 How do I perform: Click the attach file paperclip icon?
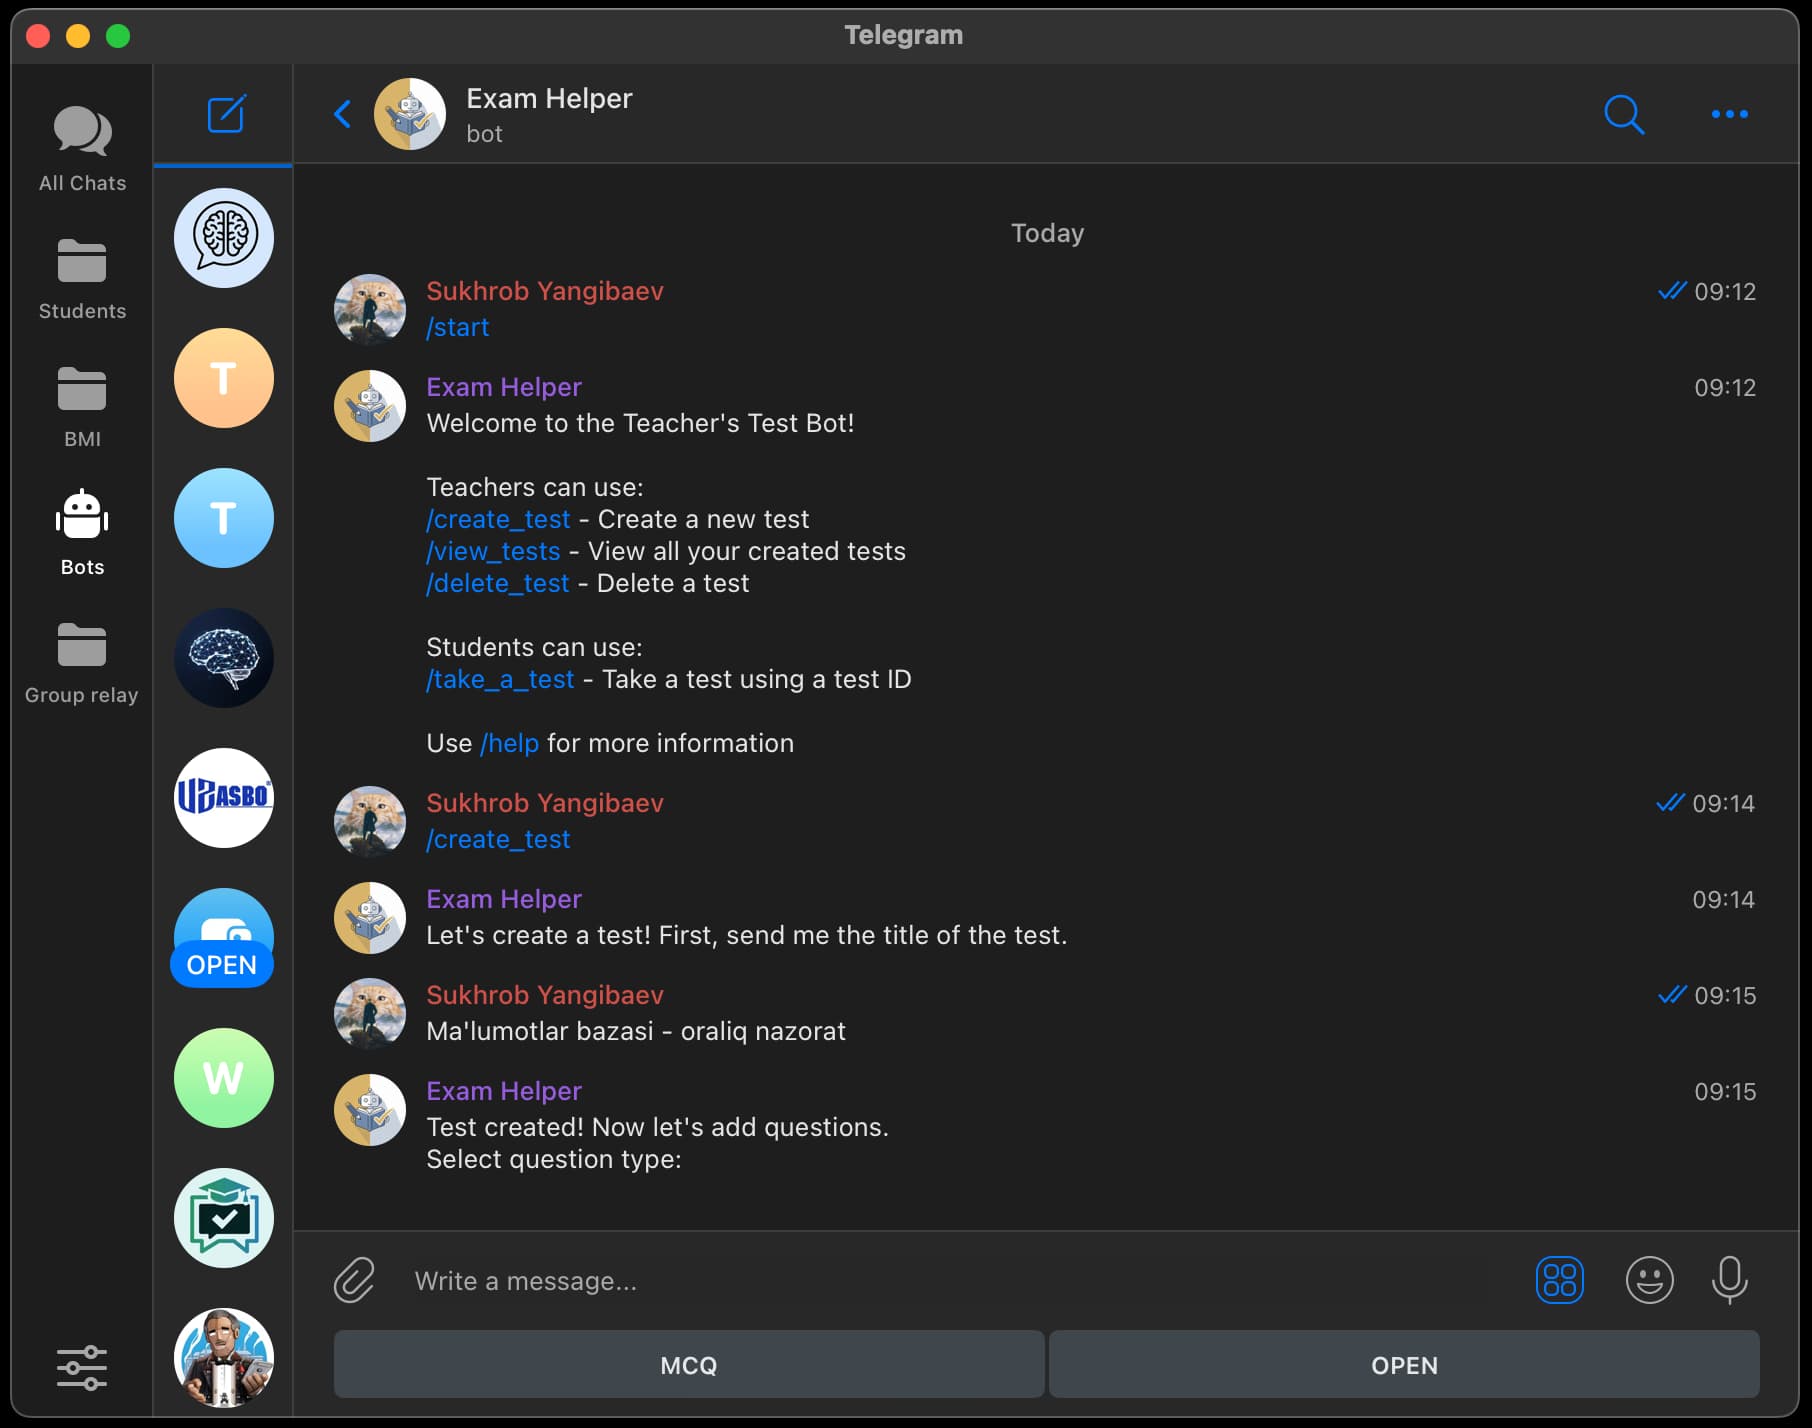pyautogui.click(x=354, y=1280)
